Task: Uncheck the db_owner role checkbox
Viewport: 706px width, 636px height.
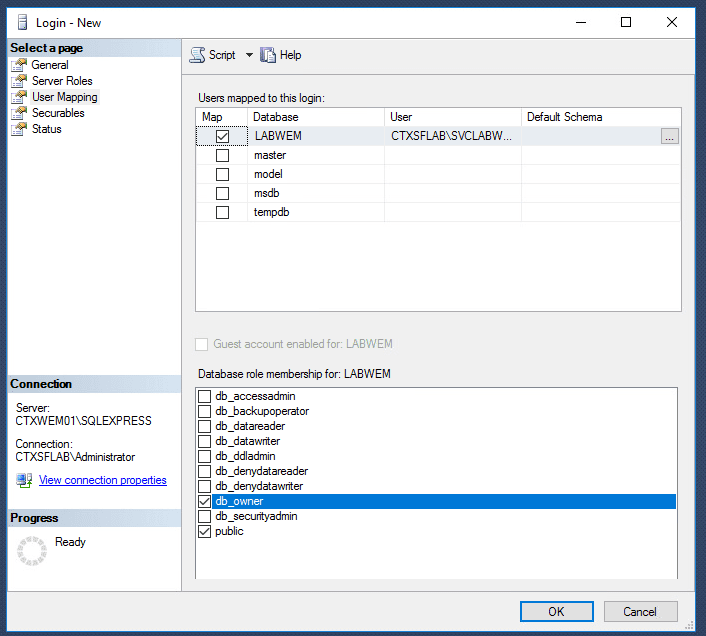Action: (204, 501)
